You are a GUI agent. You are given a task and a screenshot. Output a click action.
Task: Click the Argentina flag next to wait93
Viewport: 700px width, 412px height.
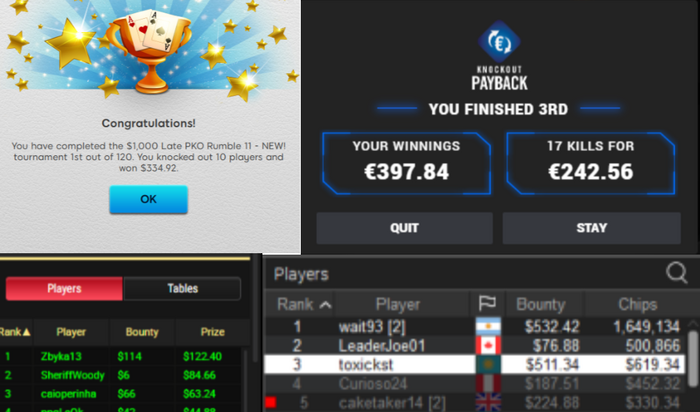(x=488, y=327)
